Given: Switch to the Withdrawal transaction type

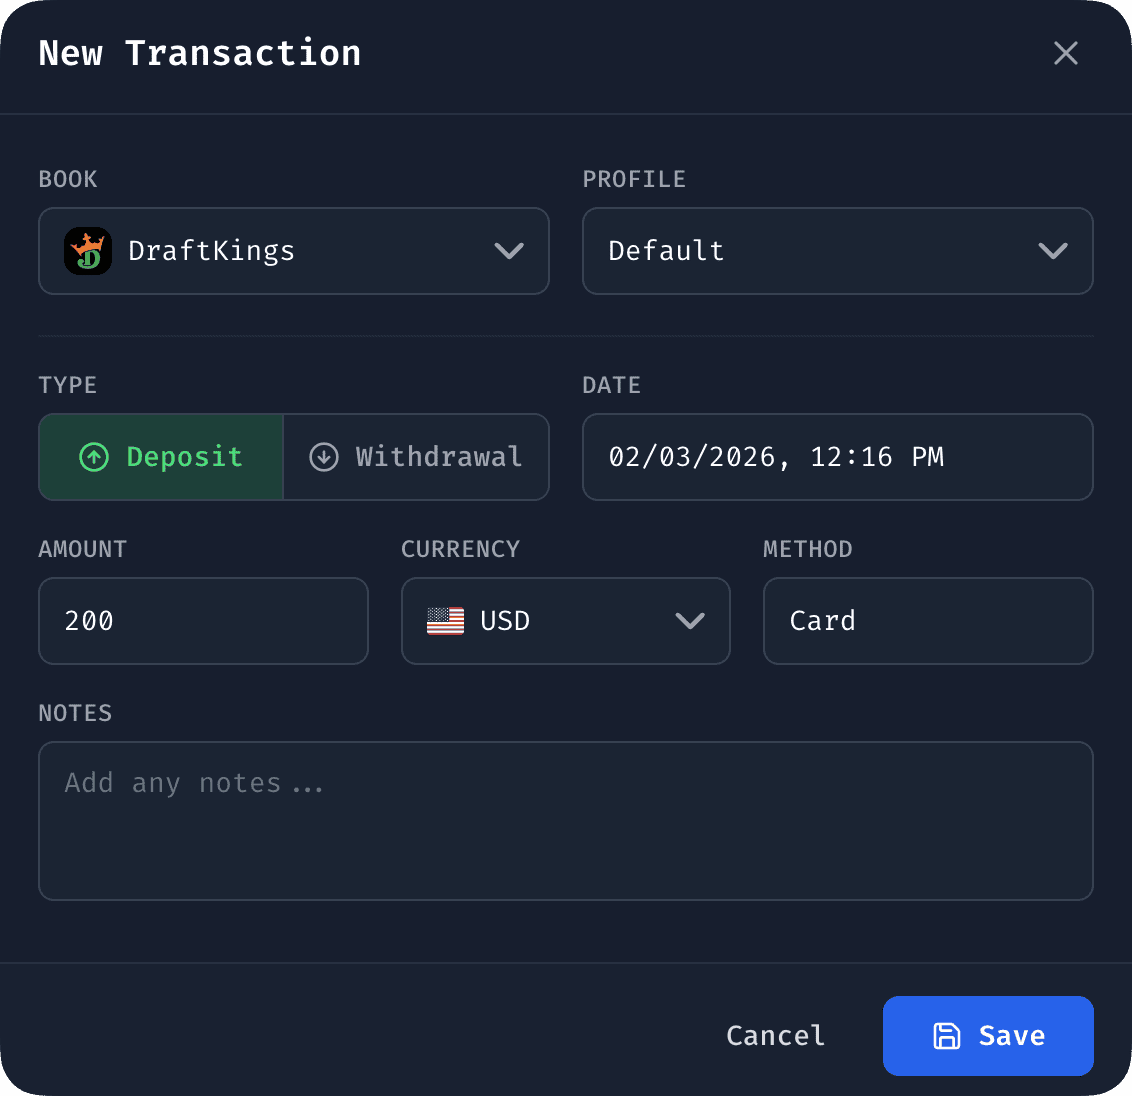Looking at the screenshot, I should [416, 457].
